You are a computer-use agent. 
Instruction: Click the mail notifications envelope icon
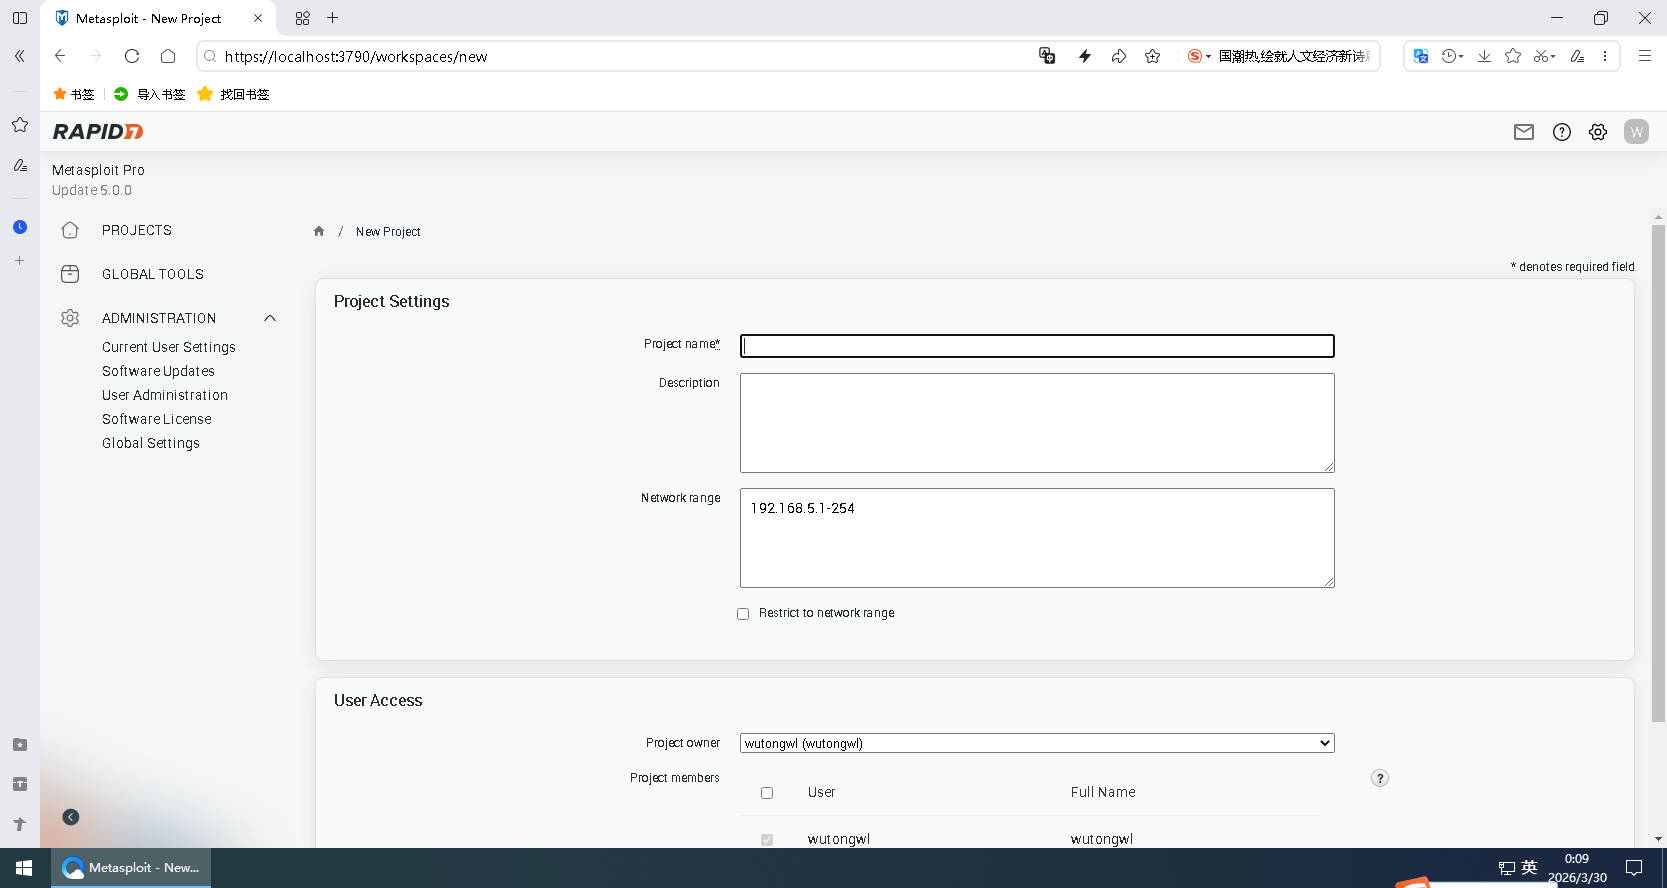1523,132
